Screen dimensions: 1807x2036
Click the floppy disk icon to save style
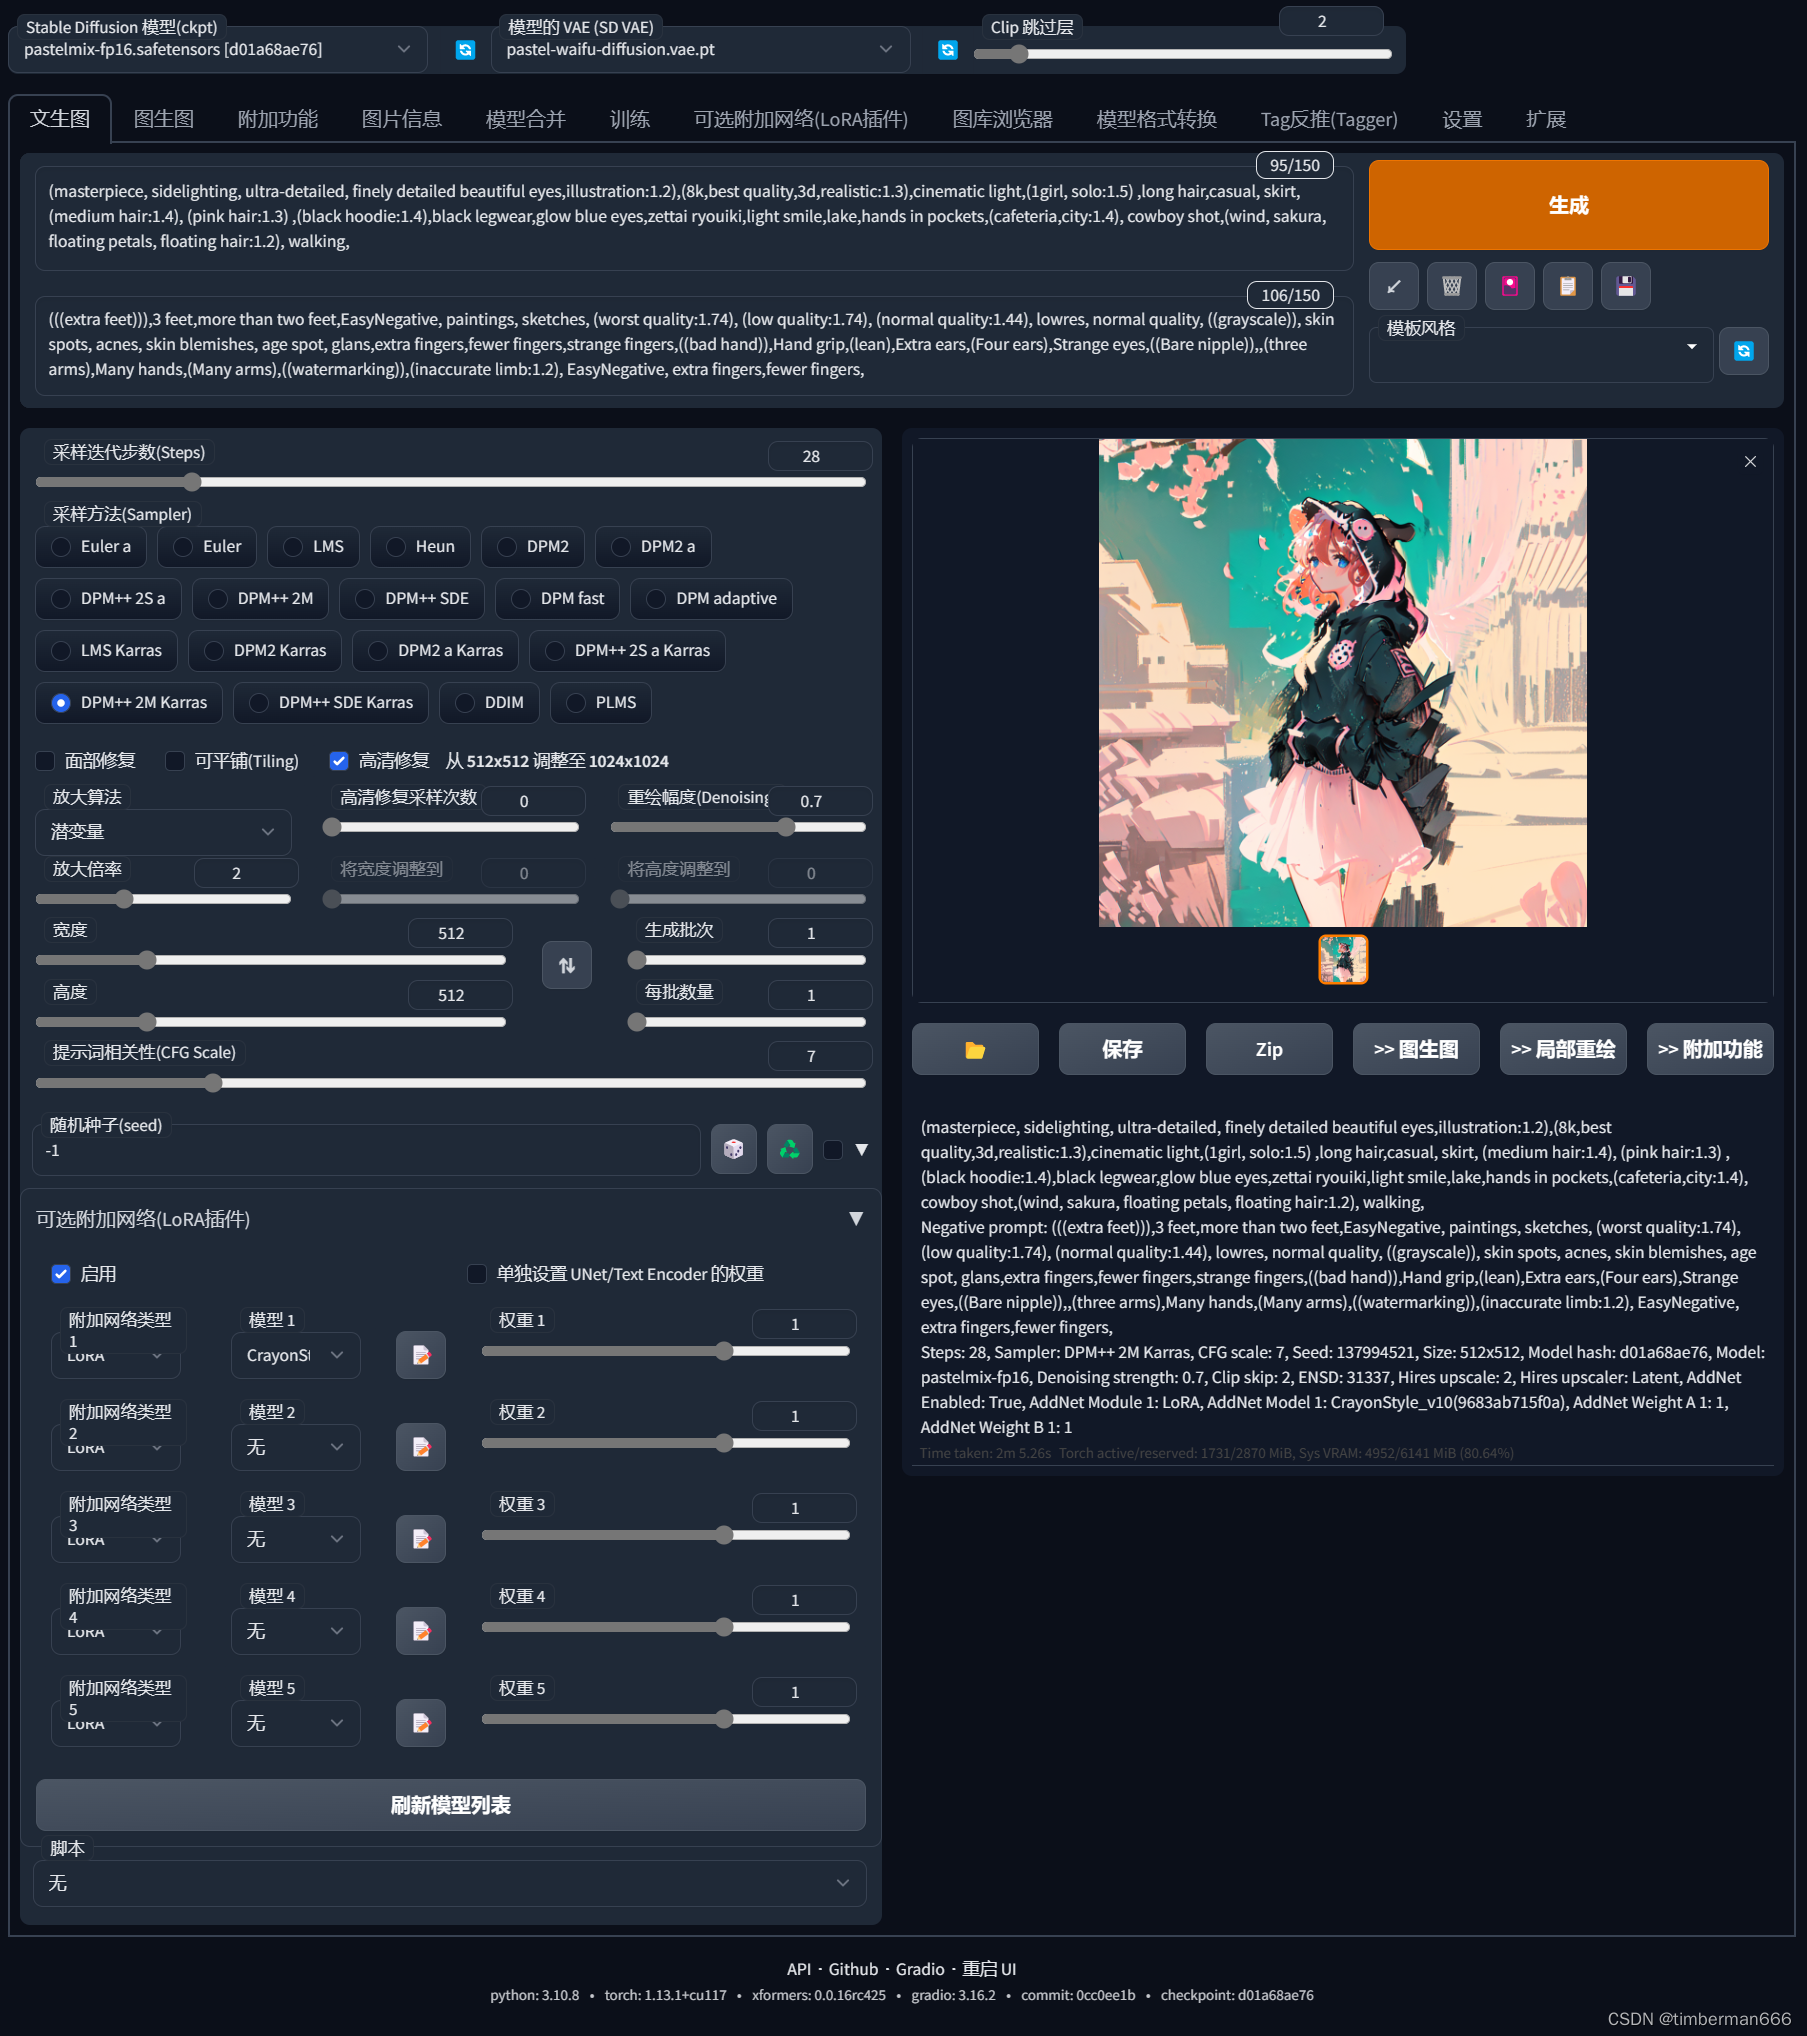(1626, 287)
